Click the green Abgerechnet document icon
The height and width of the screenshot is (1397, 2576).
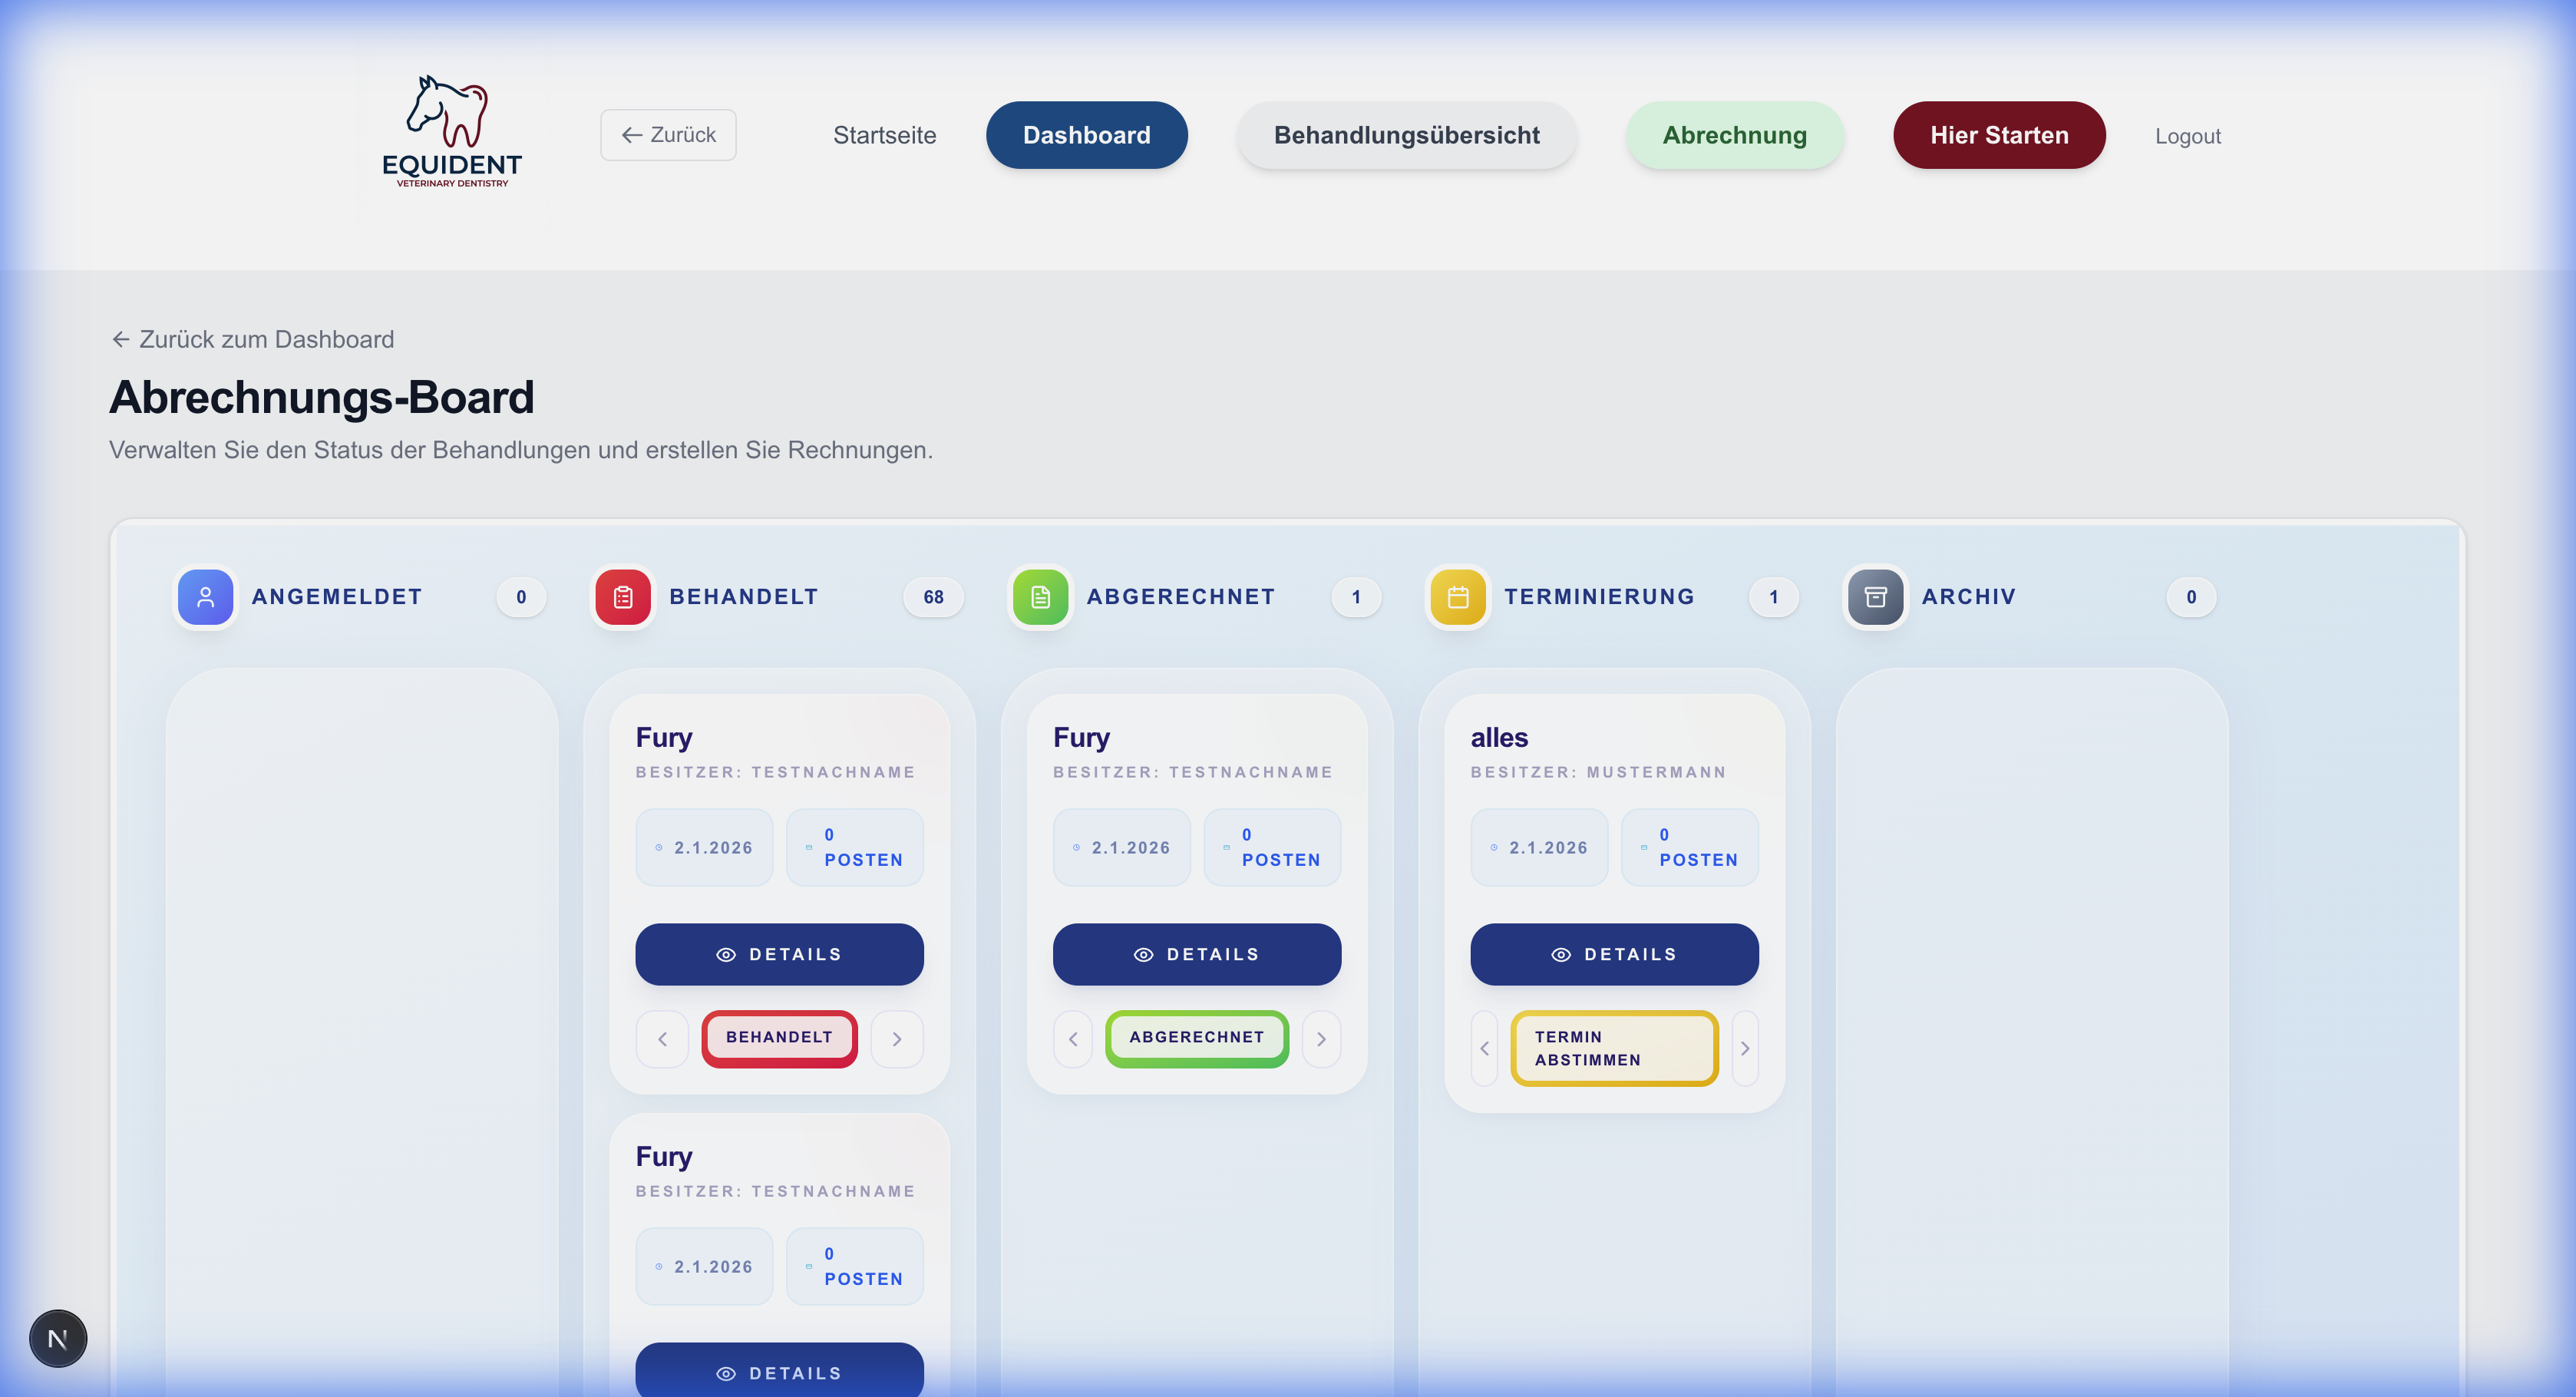pos(1040,597)
